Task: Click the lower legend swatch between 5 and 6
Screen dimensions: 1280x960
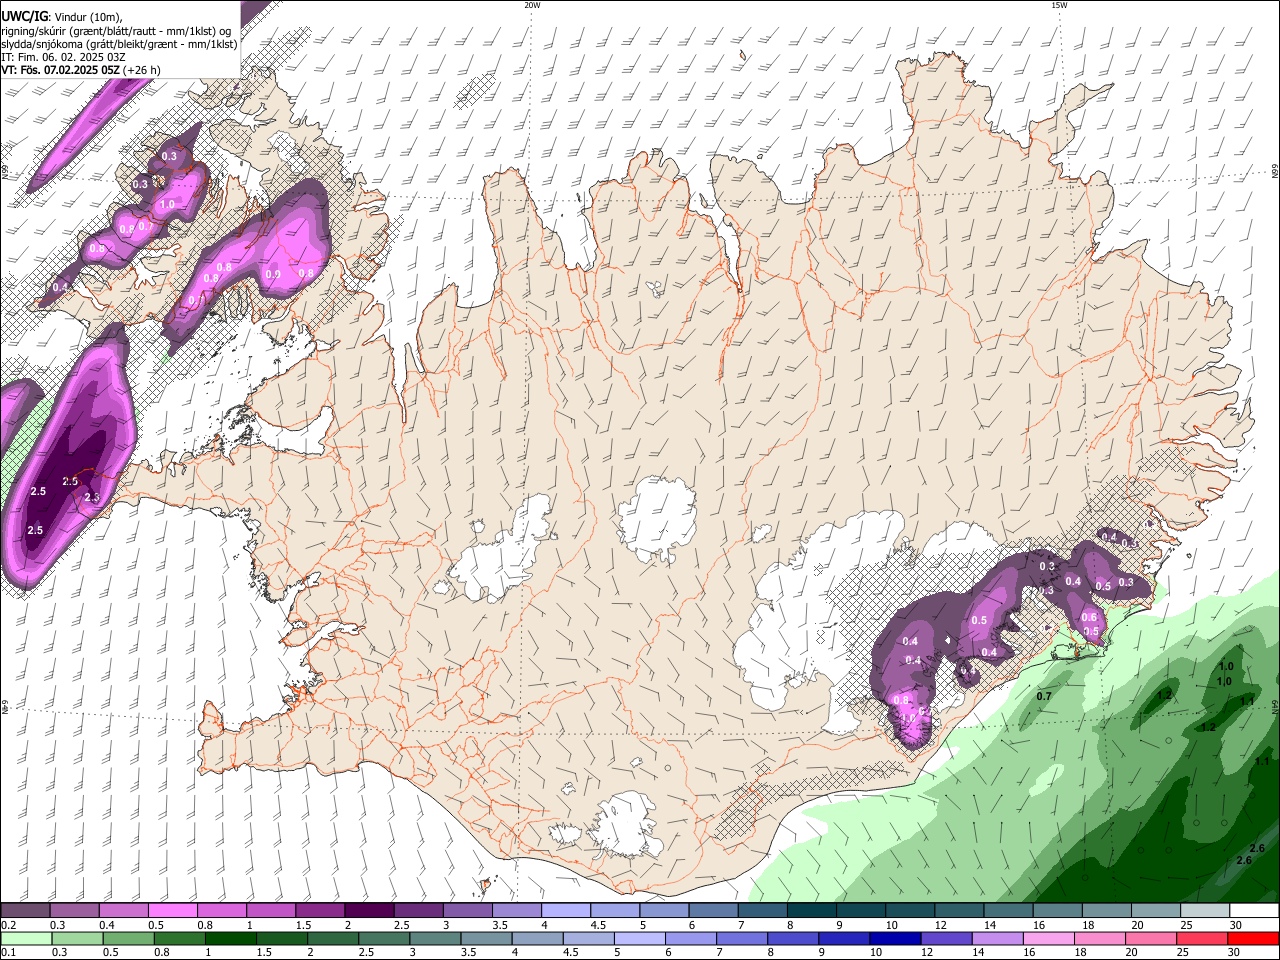Action: point(641,939)
